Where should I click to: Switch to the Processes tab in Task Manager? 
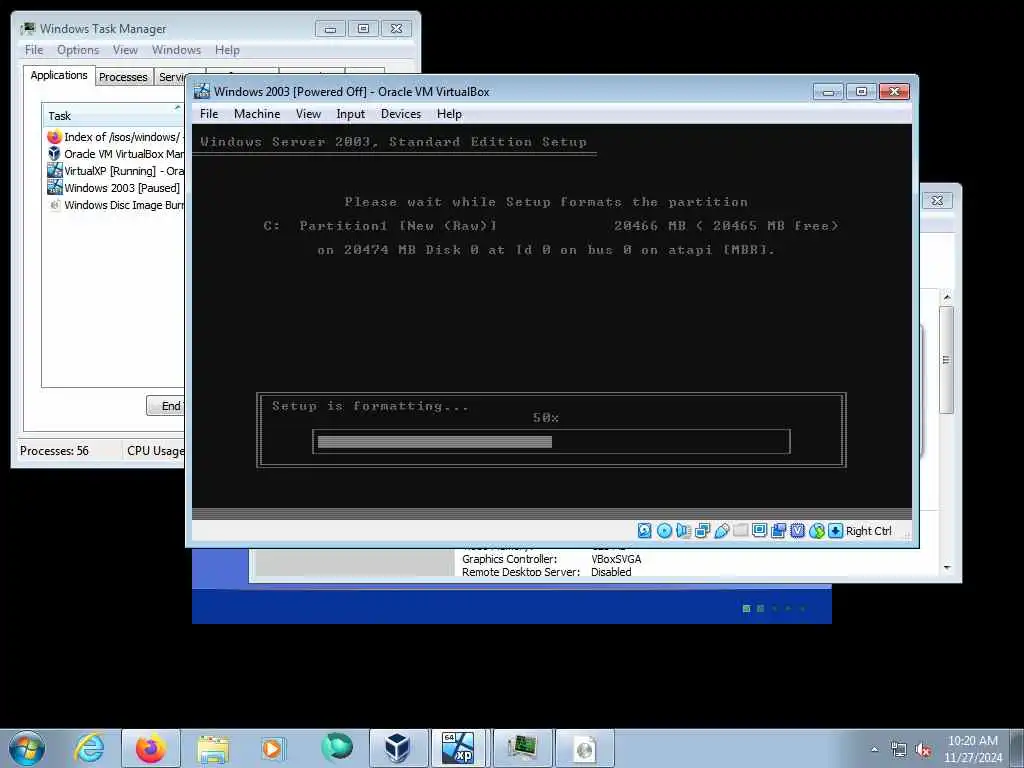coord(123,77)
